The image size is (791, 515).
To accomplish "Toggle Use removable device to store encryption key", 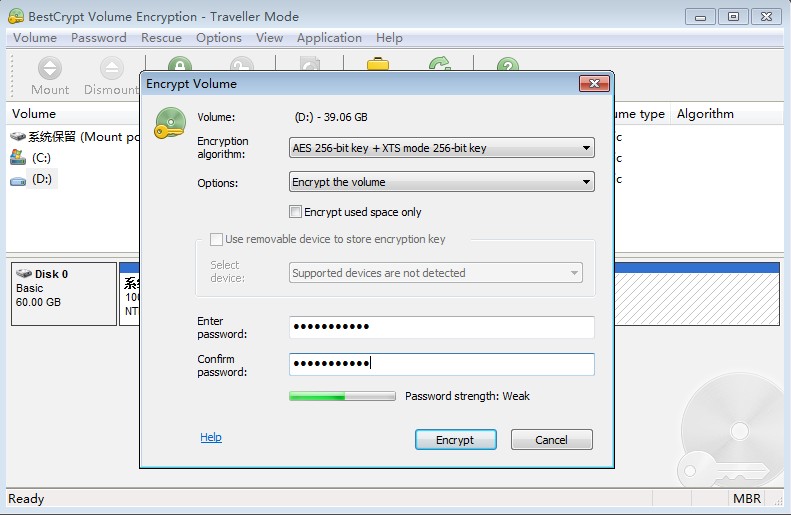I will tap(216, 239).
